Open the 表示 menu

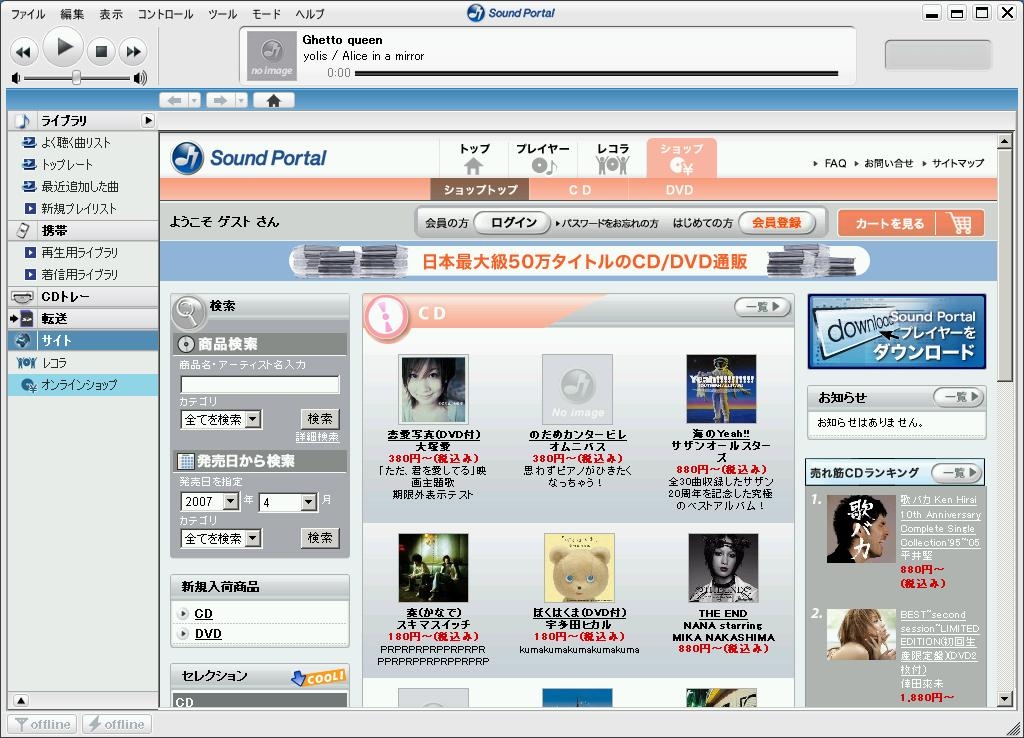111,14
